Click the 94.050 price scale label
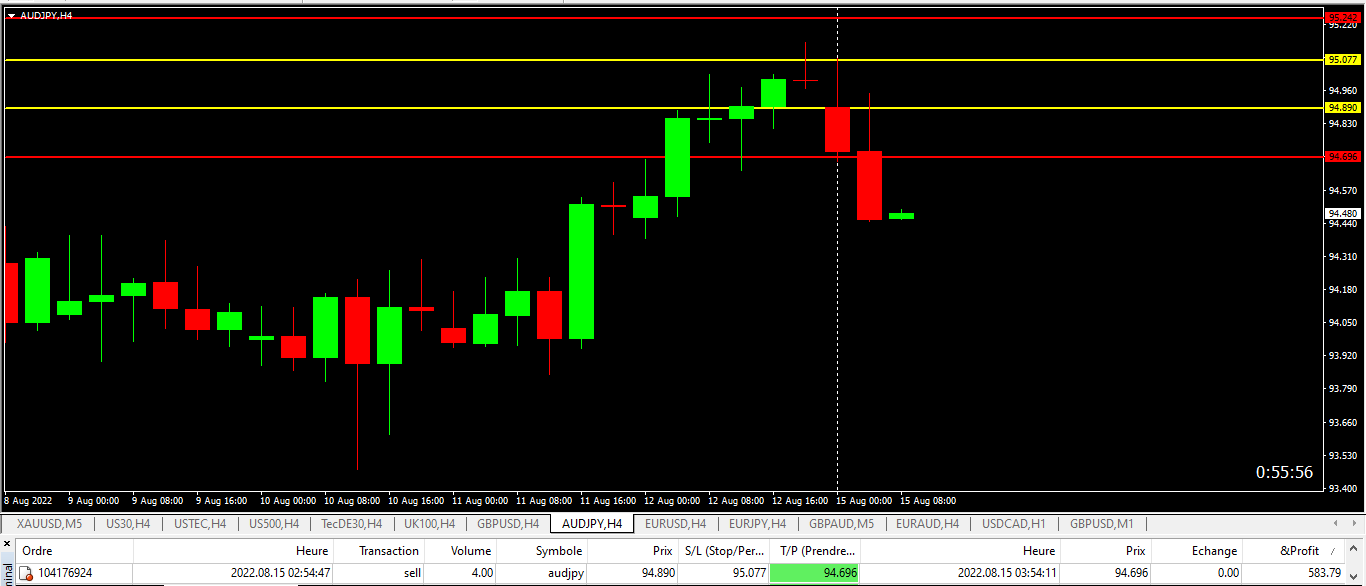The image size is (1366, 586). [1342, 322]
